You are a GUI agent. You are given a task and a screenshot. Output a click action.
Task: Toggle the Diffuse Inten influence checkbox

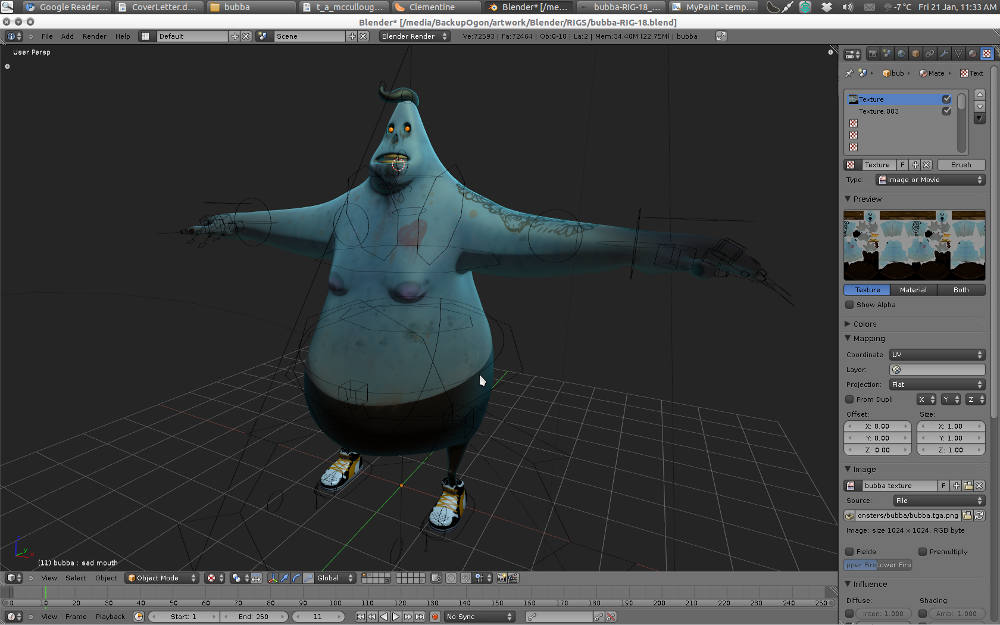coord(849,614)
